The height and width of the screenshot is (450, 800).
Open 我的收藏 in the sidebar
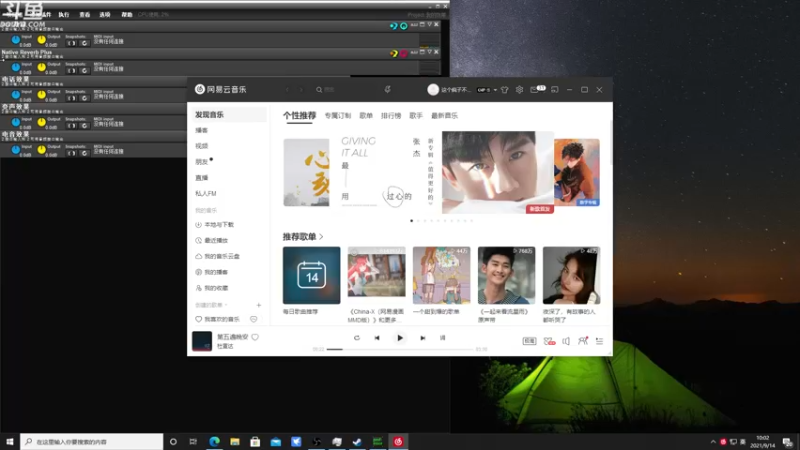[212, 288]
